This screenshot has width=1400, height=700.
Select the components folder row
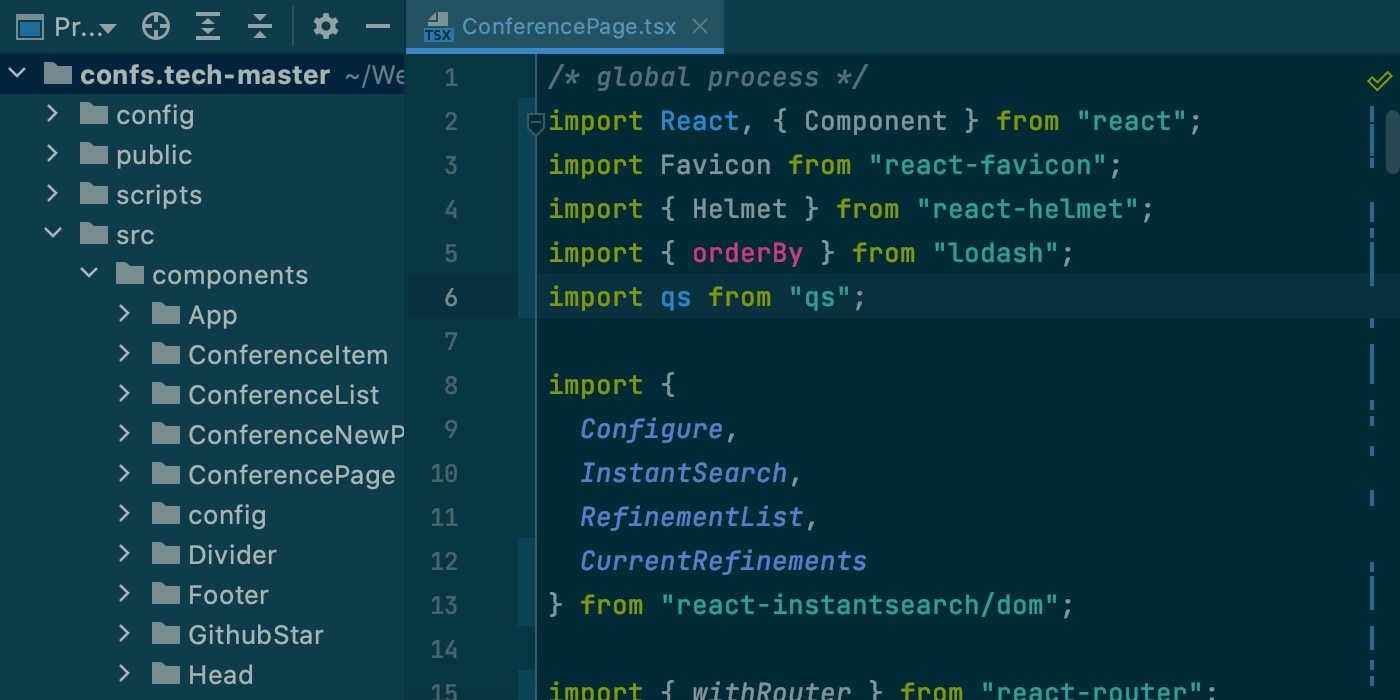[x=202, y=275]
